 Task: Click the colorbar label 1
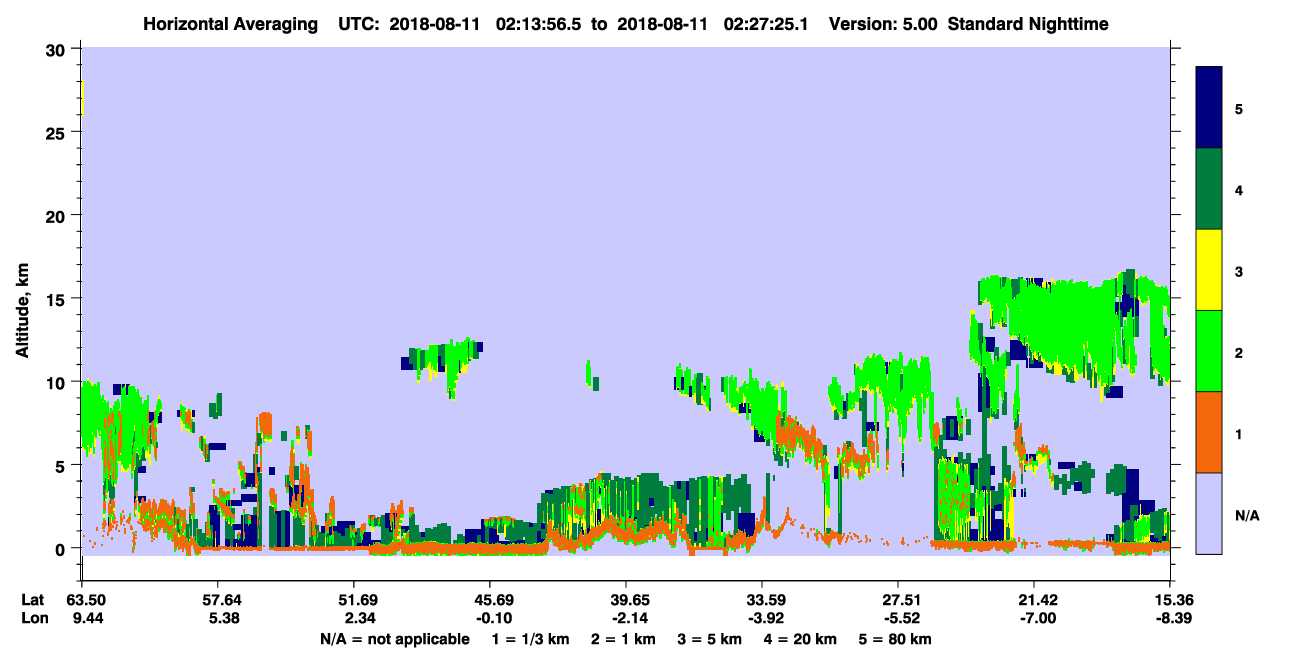click(1239, 433)
